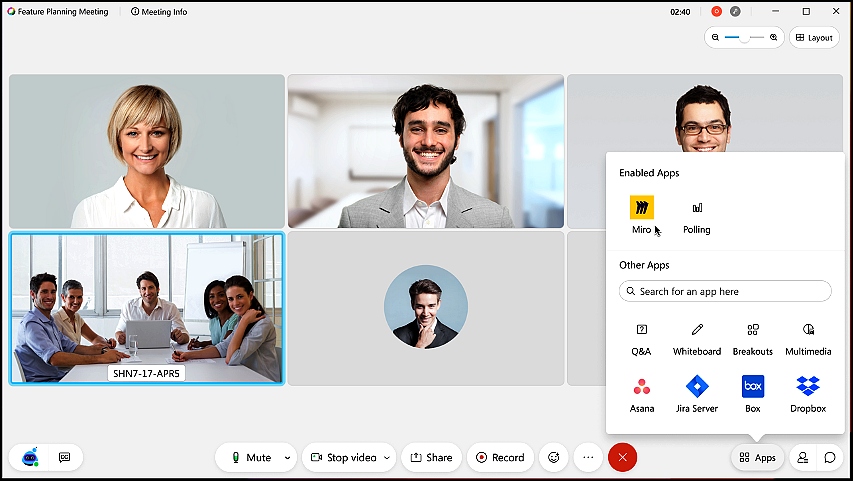Screen dimensions: 853x481
Task: Toggle Stop video camera button
Action: coord(343,458)
